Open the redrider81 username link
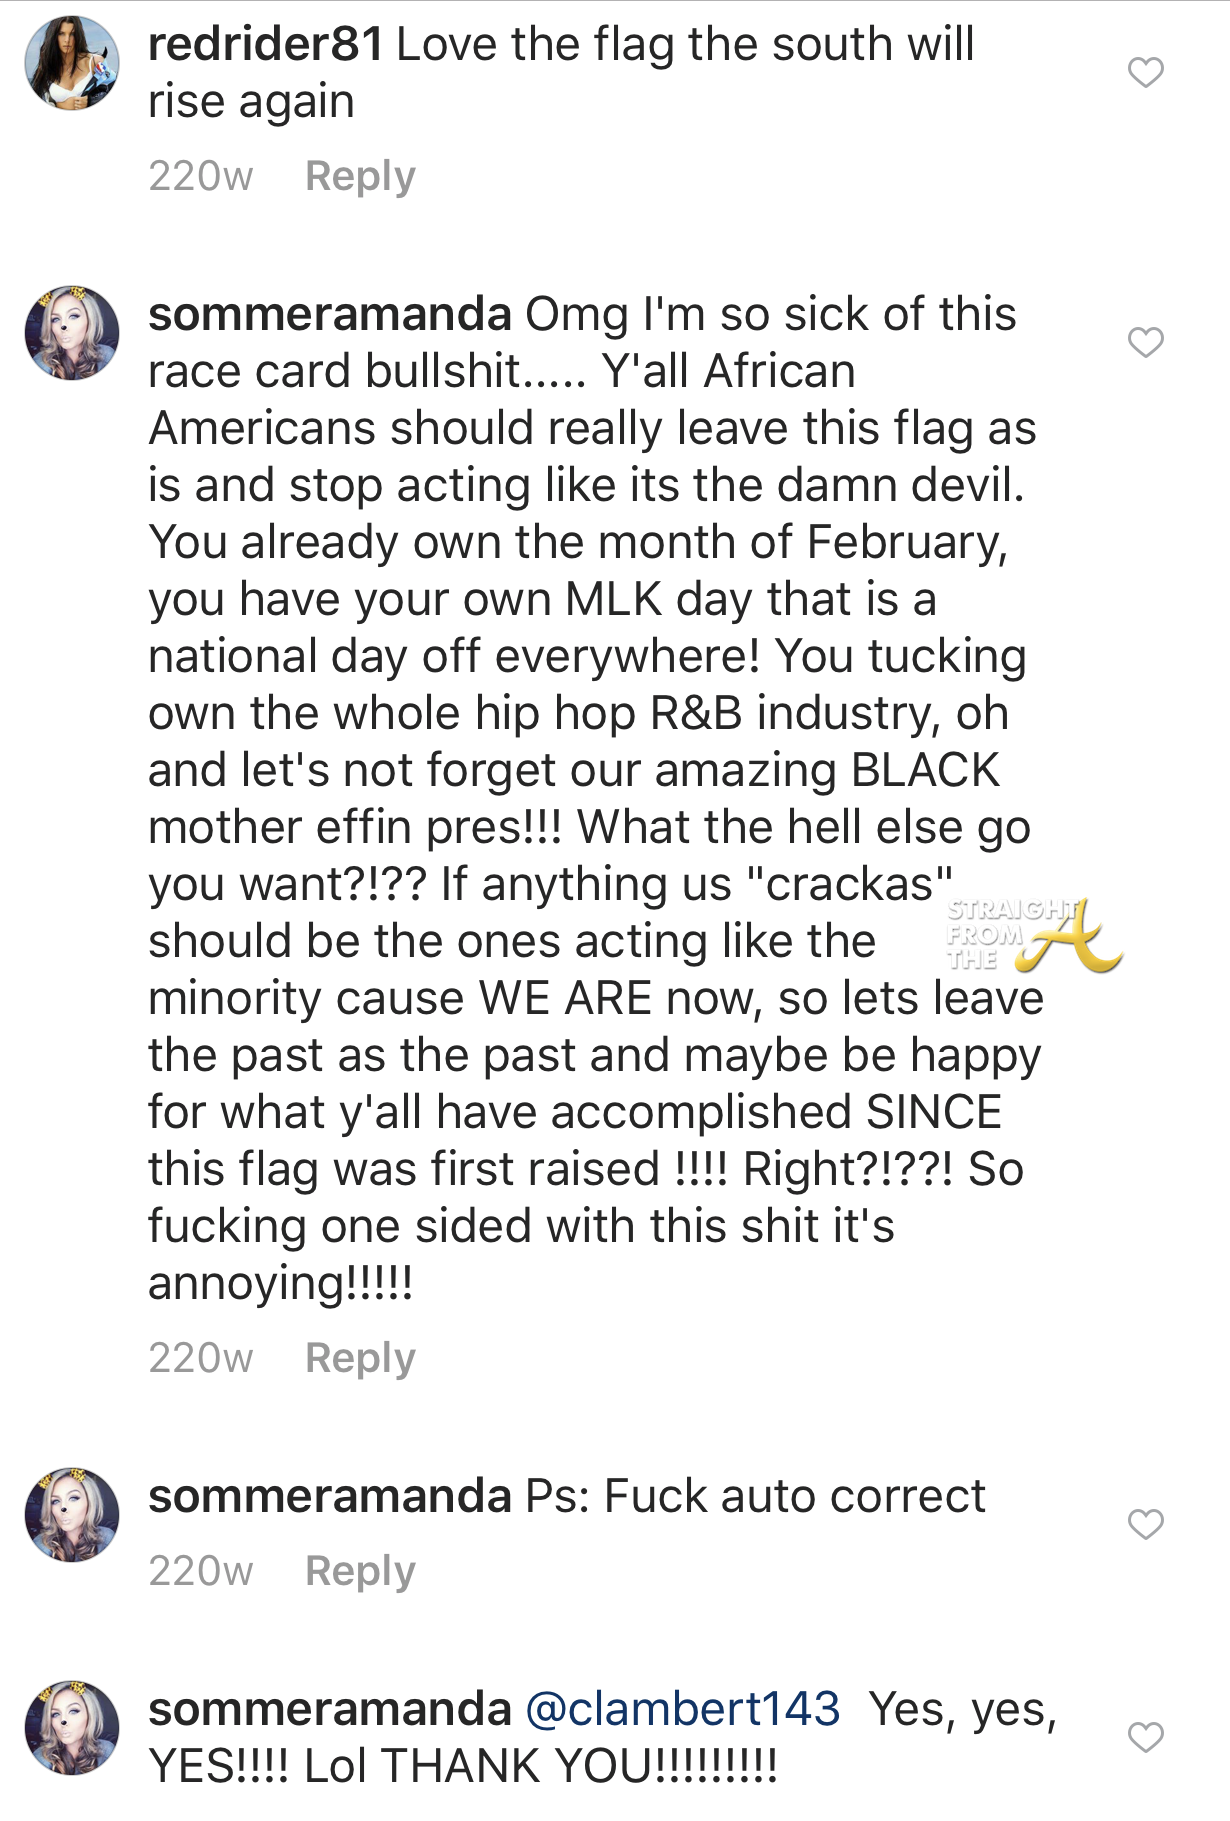1230x1821 pixels. click(265, 45)
